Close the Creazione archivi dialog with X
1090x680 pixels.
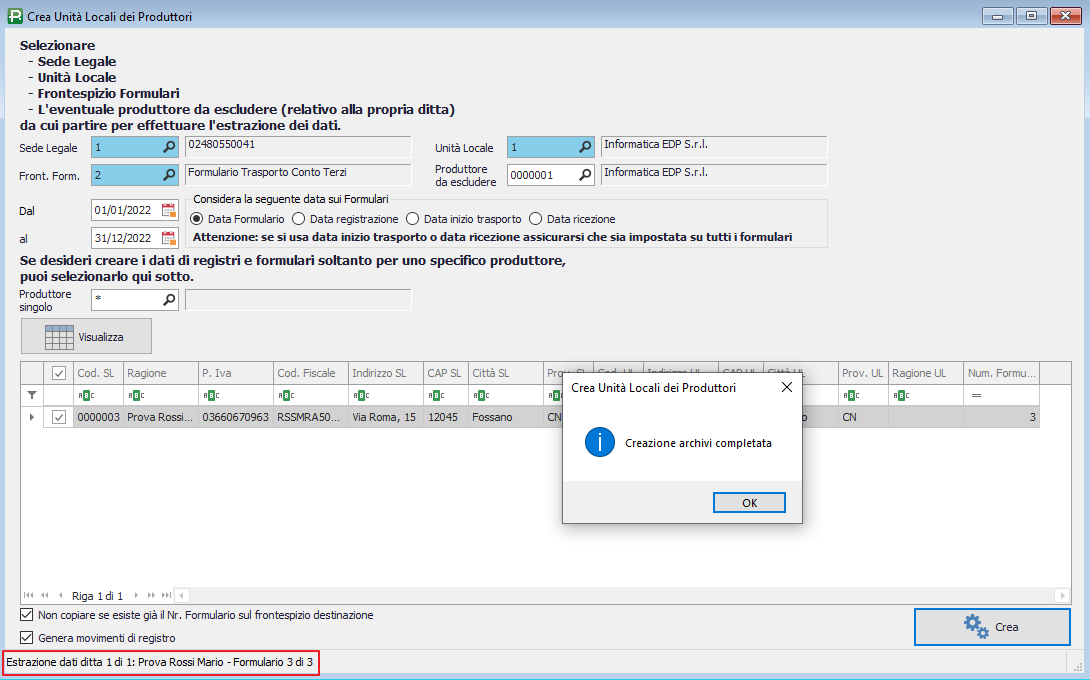click(785, 387)
